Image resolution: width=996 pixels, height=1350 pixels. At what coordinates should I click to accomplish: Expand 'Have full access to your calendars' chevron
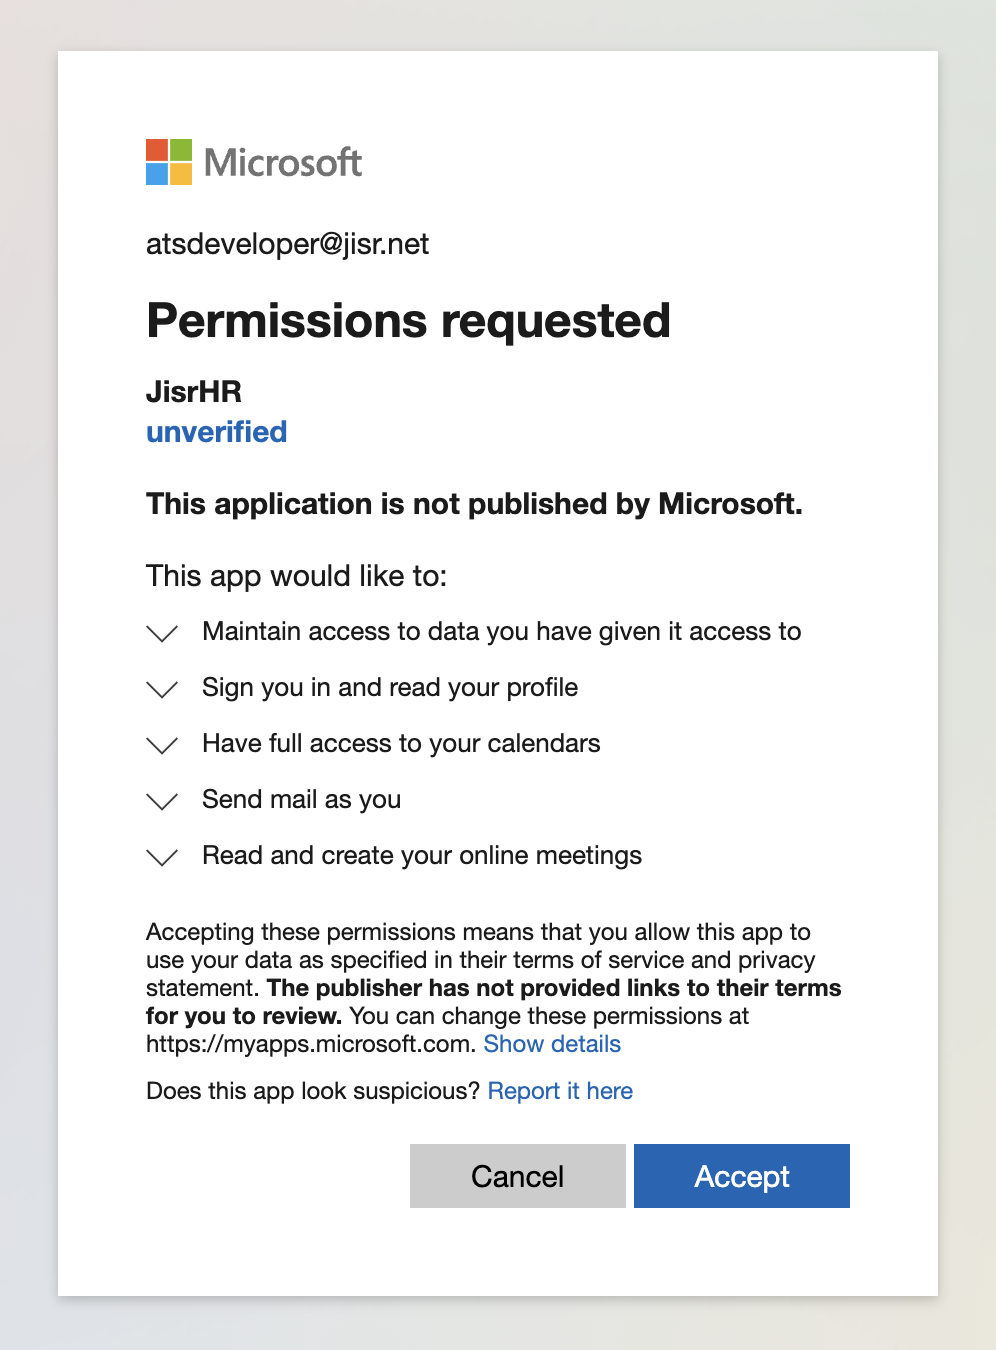[162, 745]
